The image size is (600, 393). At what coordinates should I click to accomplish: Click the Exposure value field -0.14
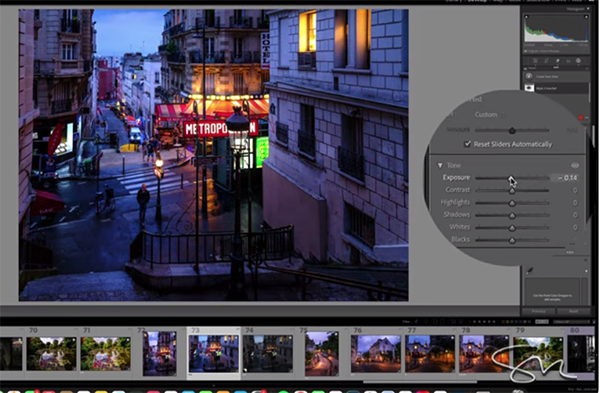point(565,178)
